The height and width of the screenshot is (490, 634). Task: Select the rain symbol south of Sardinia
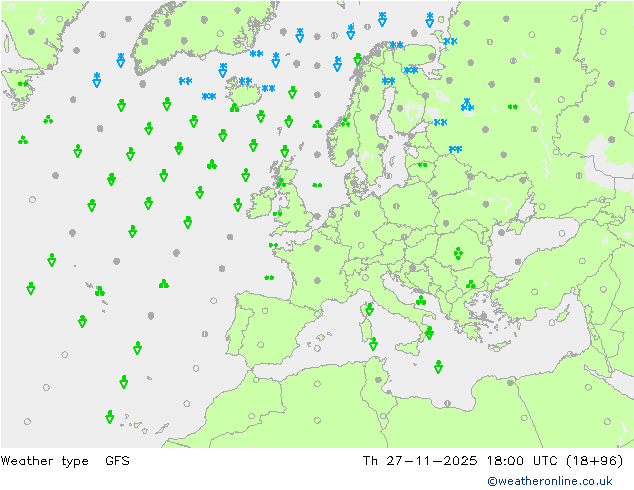pos(373,344)
